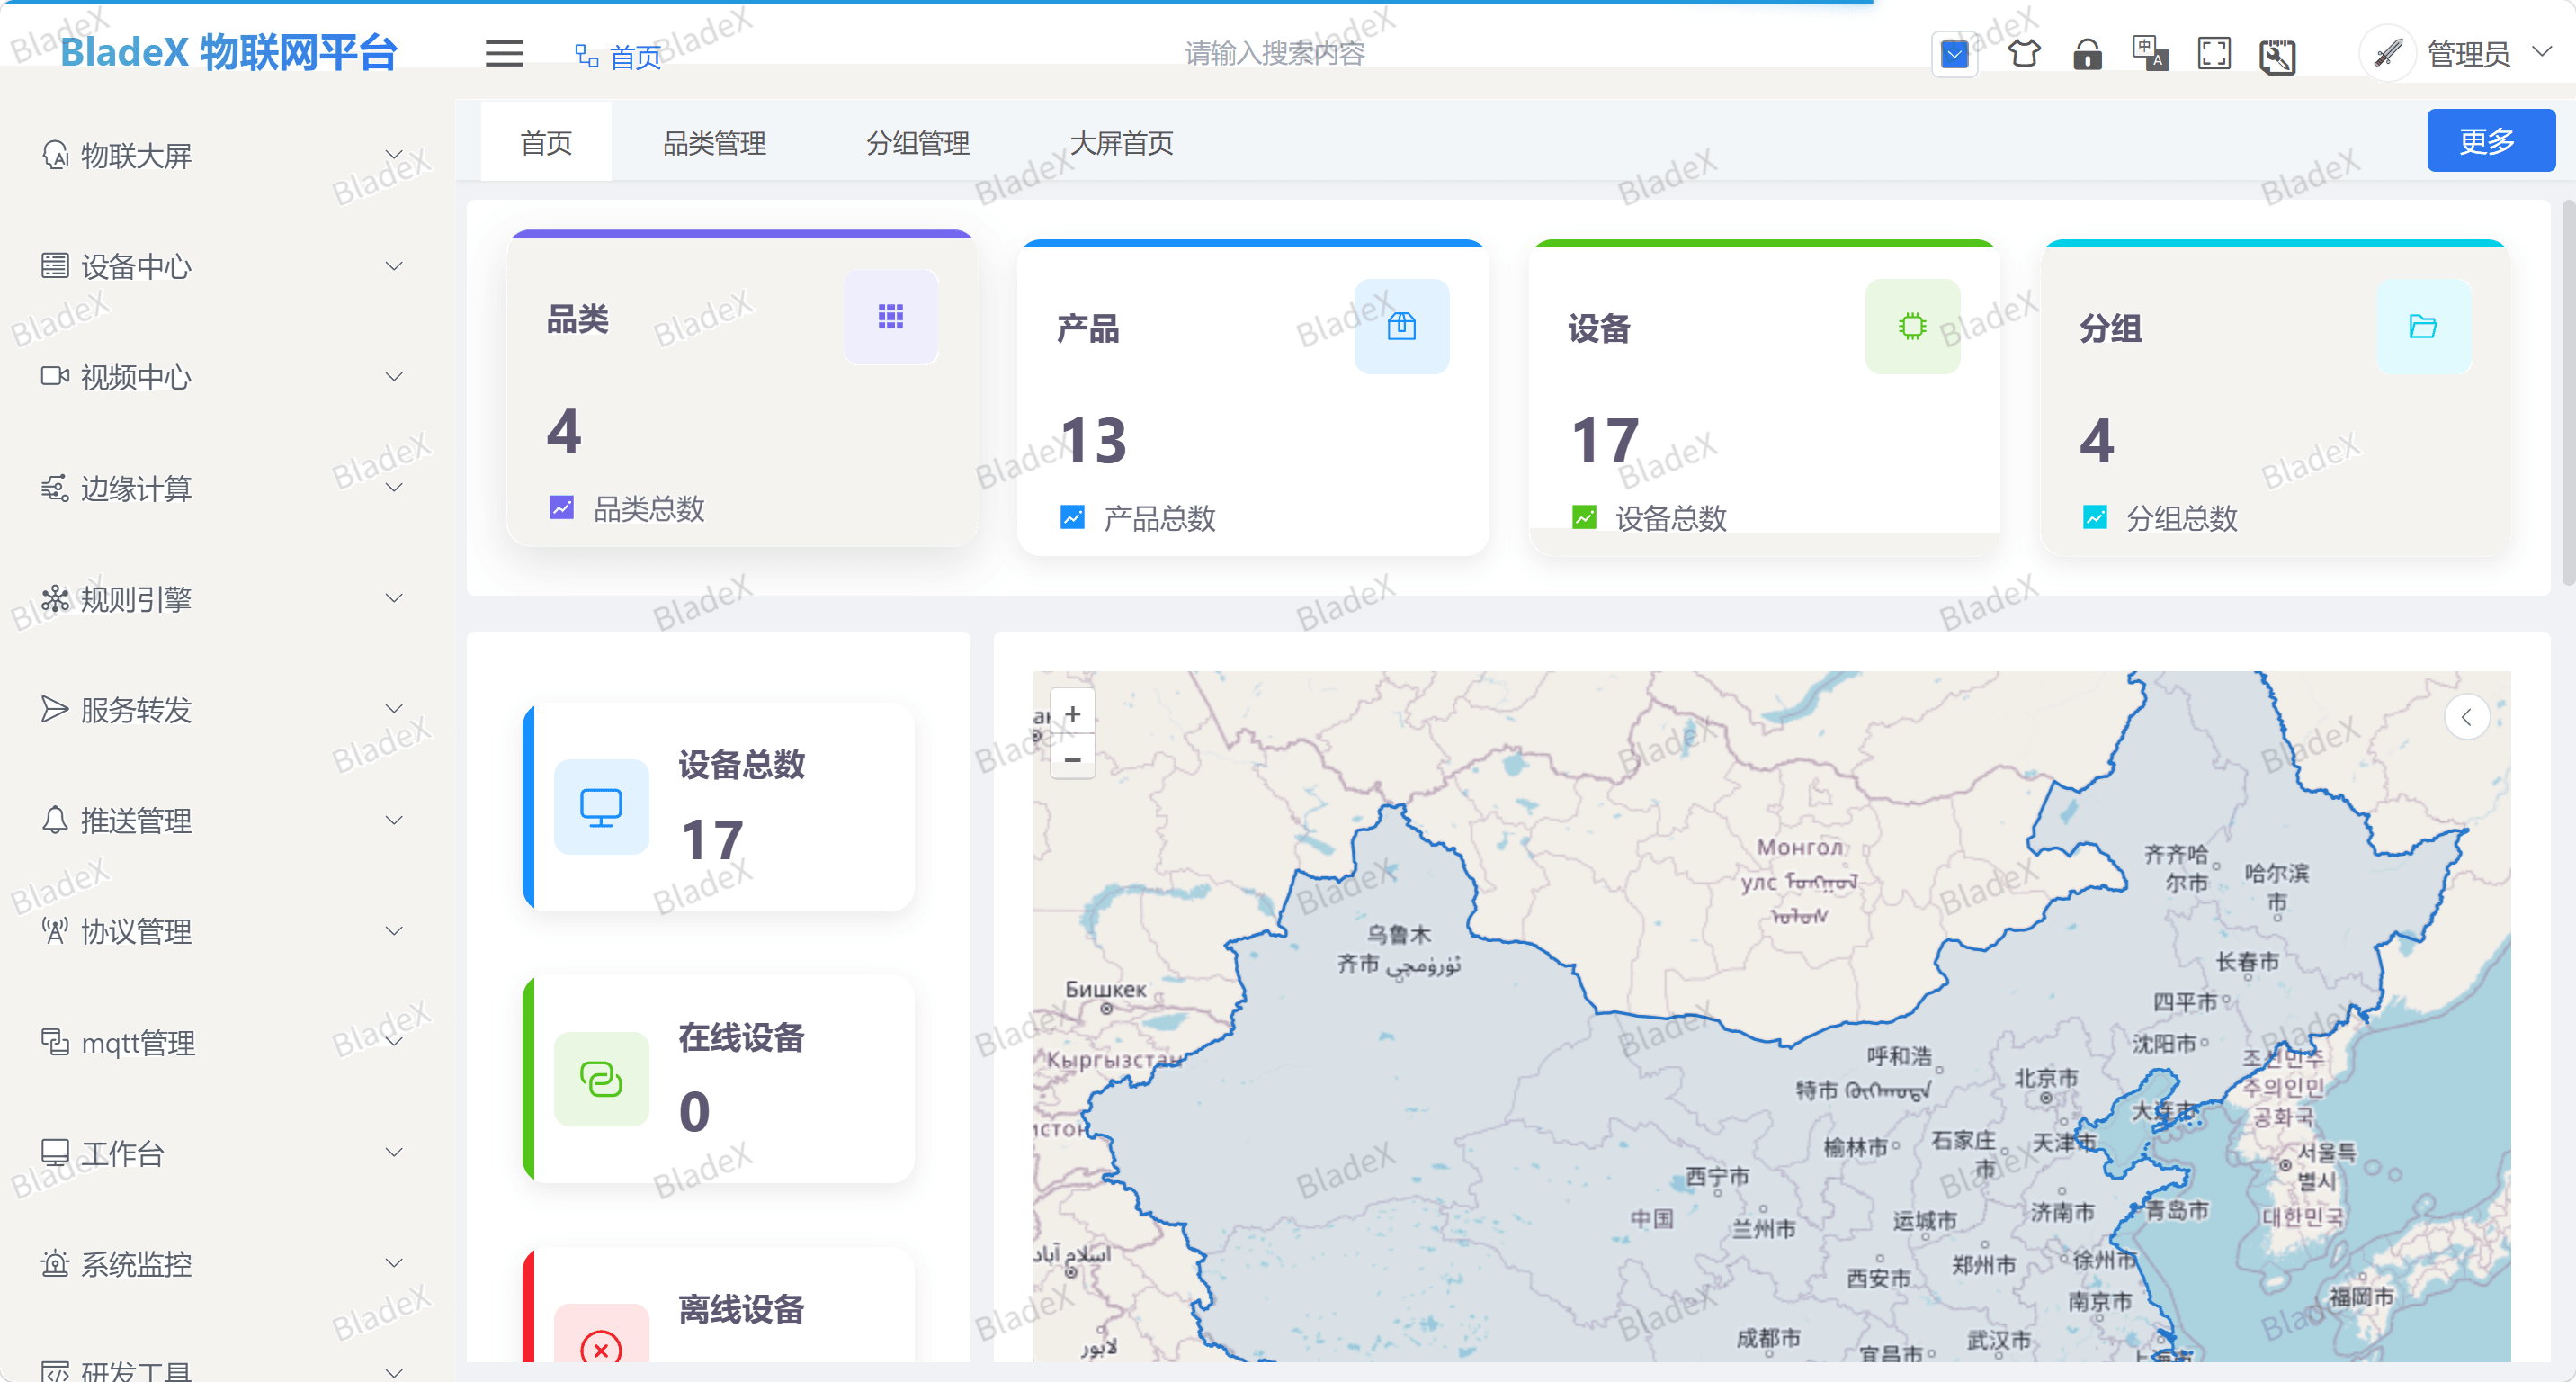The height and width of the screenshot is (1382, 2576).
Task: Open the 首页 tab
Action: (x=546, y=143)
